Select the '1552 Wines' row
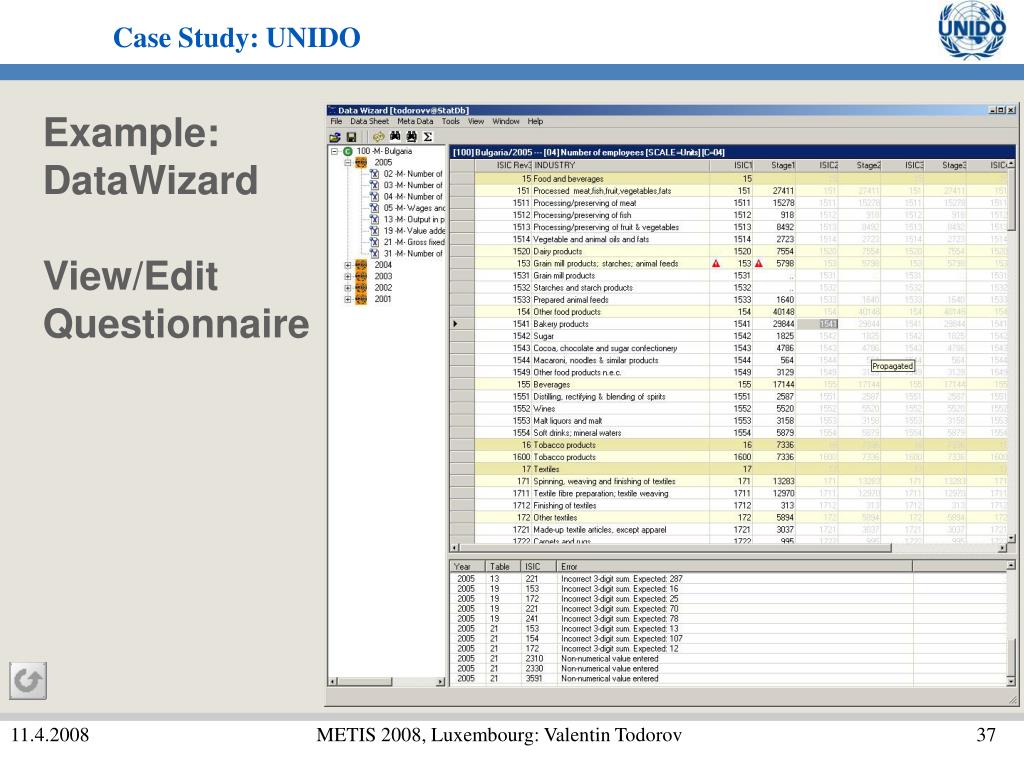Image resolution: width=1024 pixels, height=768 pixels. pos(731,409)
